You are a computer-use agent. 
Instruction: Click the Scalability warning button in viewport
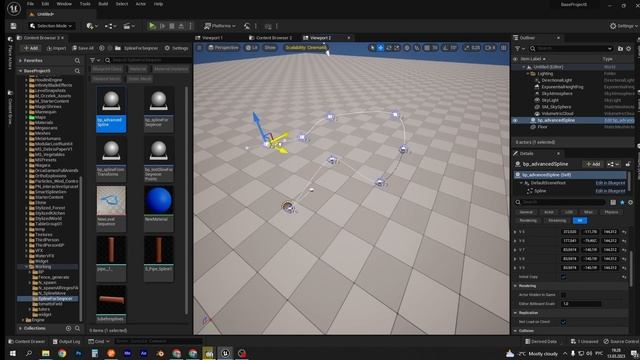305,48
